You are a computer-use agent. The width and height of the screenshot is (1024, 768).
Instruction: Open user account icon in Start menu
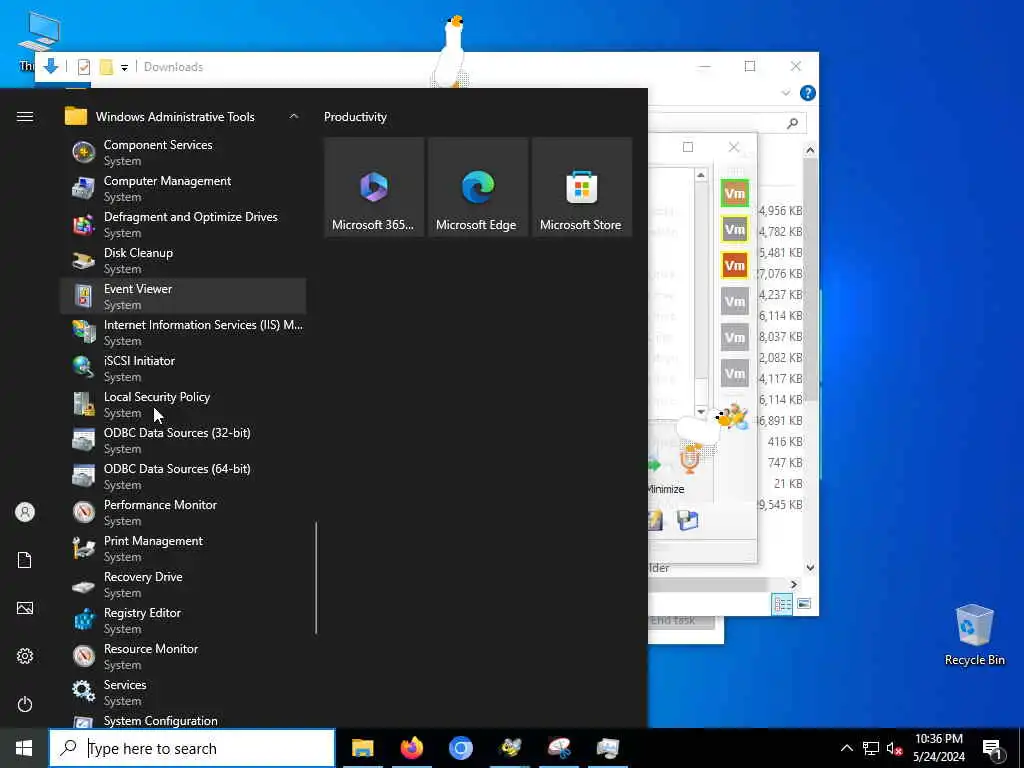(25, 512)
